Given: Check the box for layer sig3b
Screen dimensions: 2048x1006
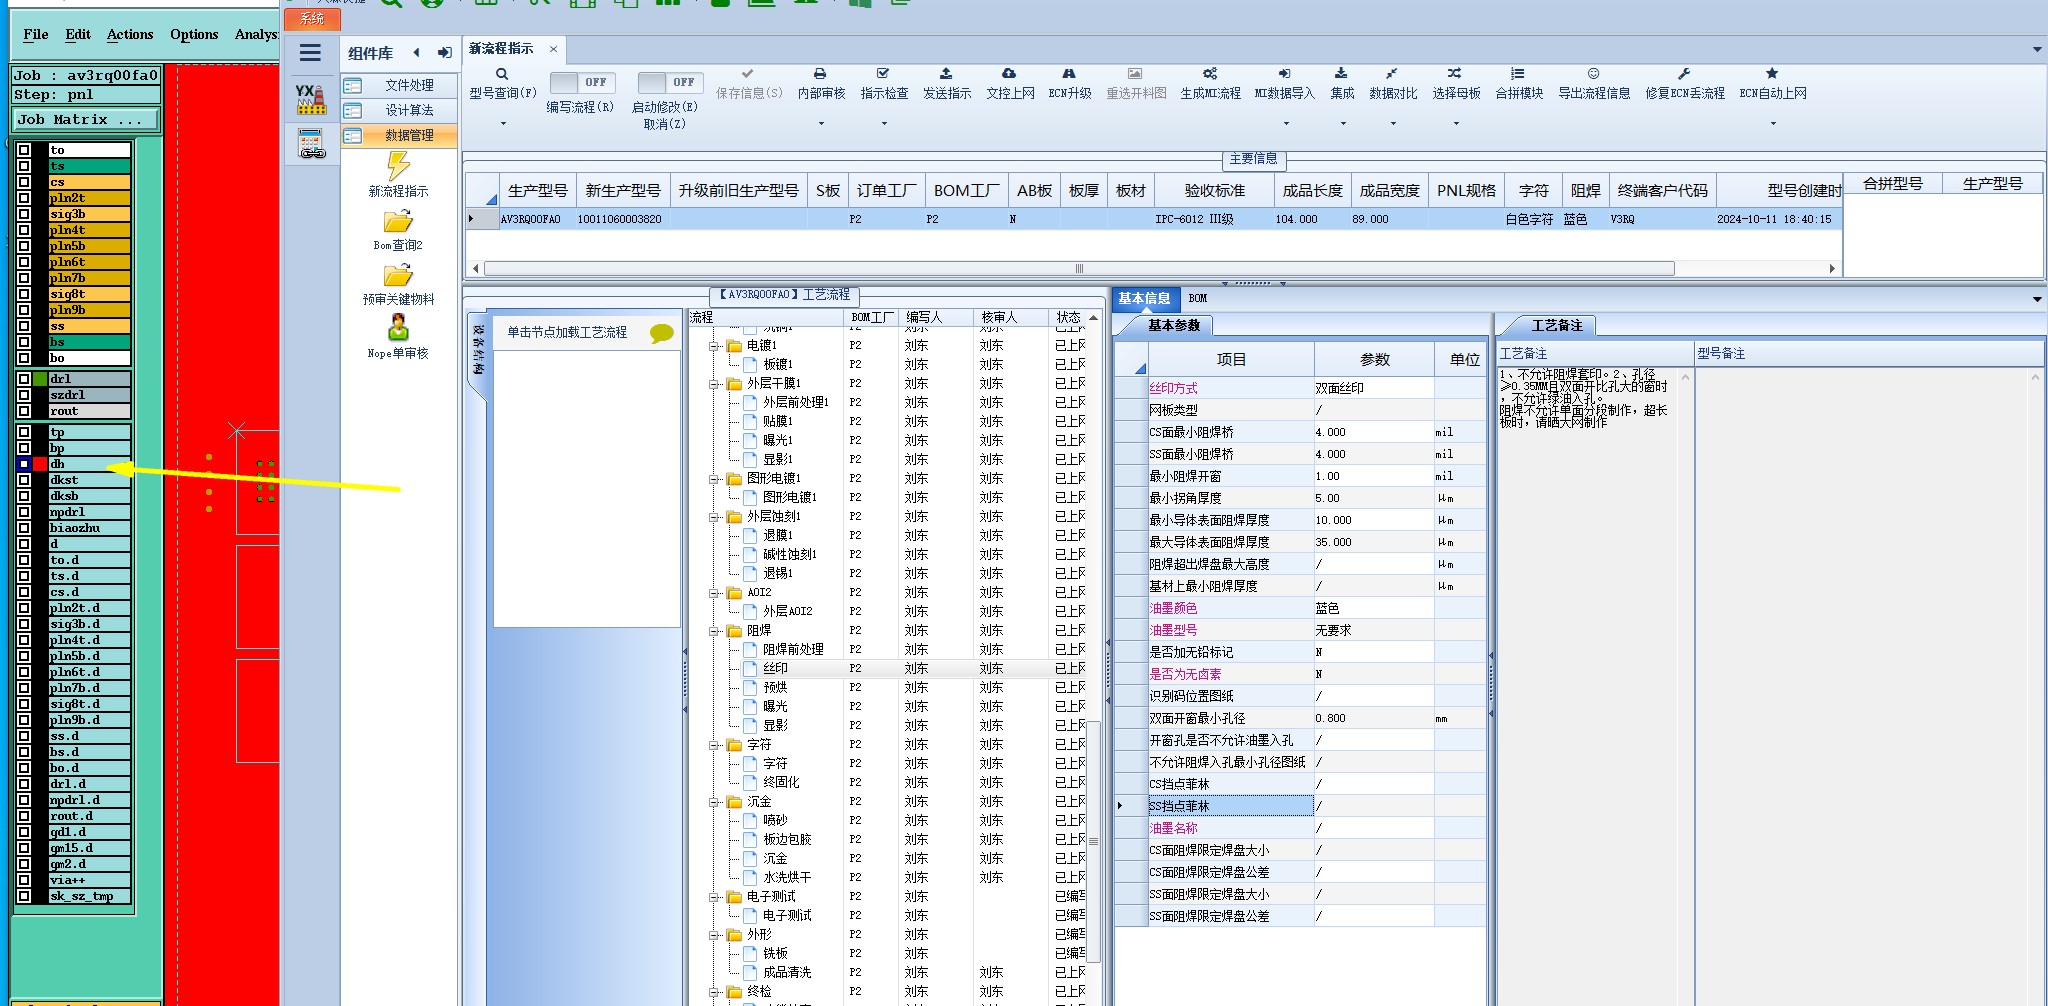Looking at the screenshot, I should coord(24,214).
